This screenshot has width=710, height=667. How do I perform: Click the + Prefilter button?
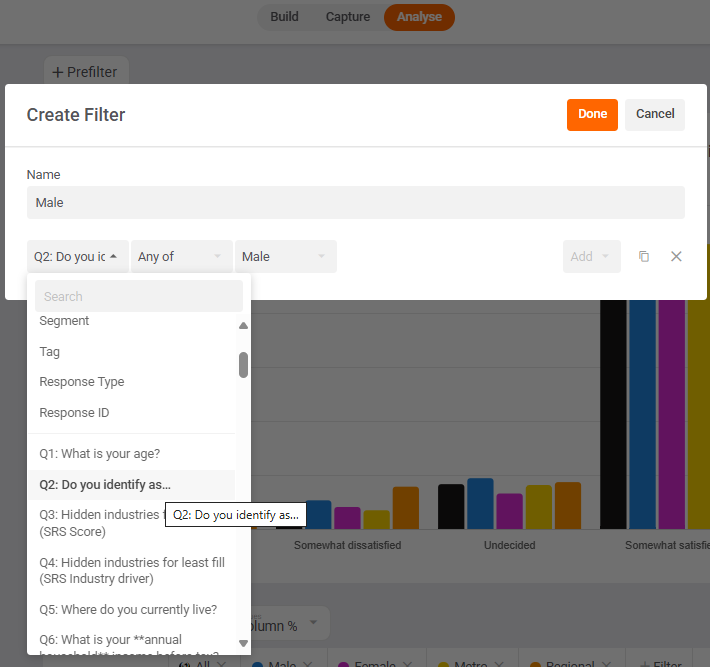click(86, 72)
